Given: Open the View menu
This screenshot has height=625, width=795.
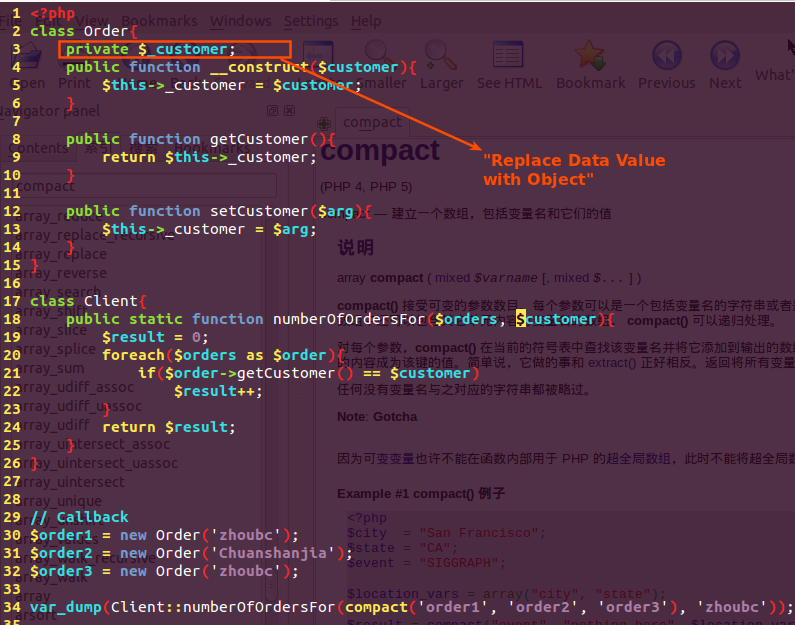Looking at the screenshot, I should coord(90,21).
